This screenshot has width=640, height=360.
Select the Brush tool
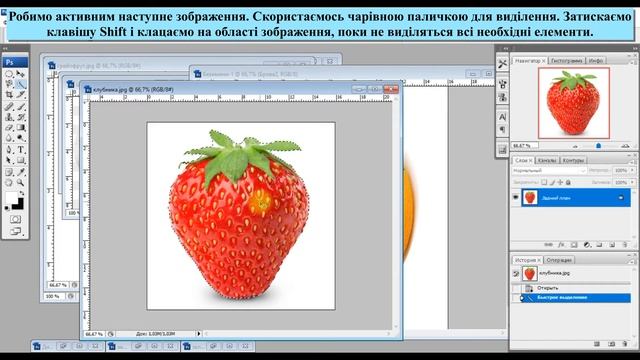tap(21, 107)
